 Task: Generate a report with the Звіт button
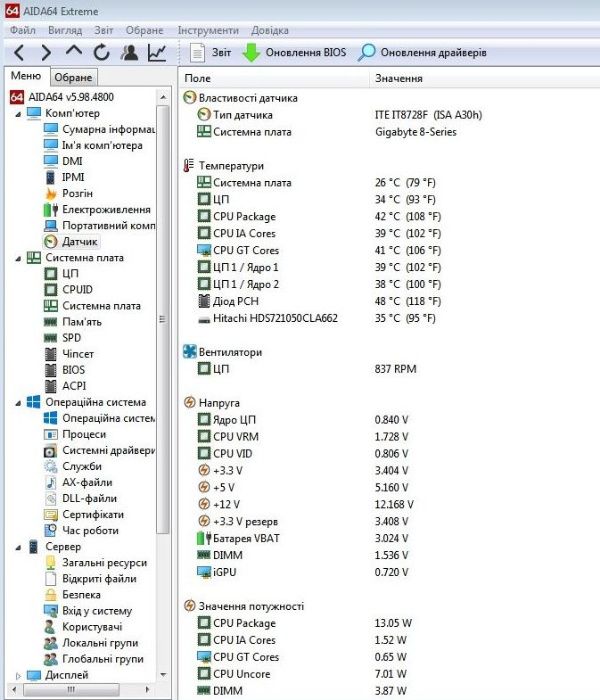coord(210,53)
